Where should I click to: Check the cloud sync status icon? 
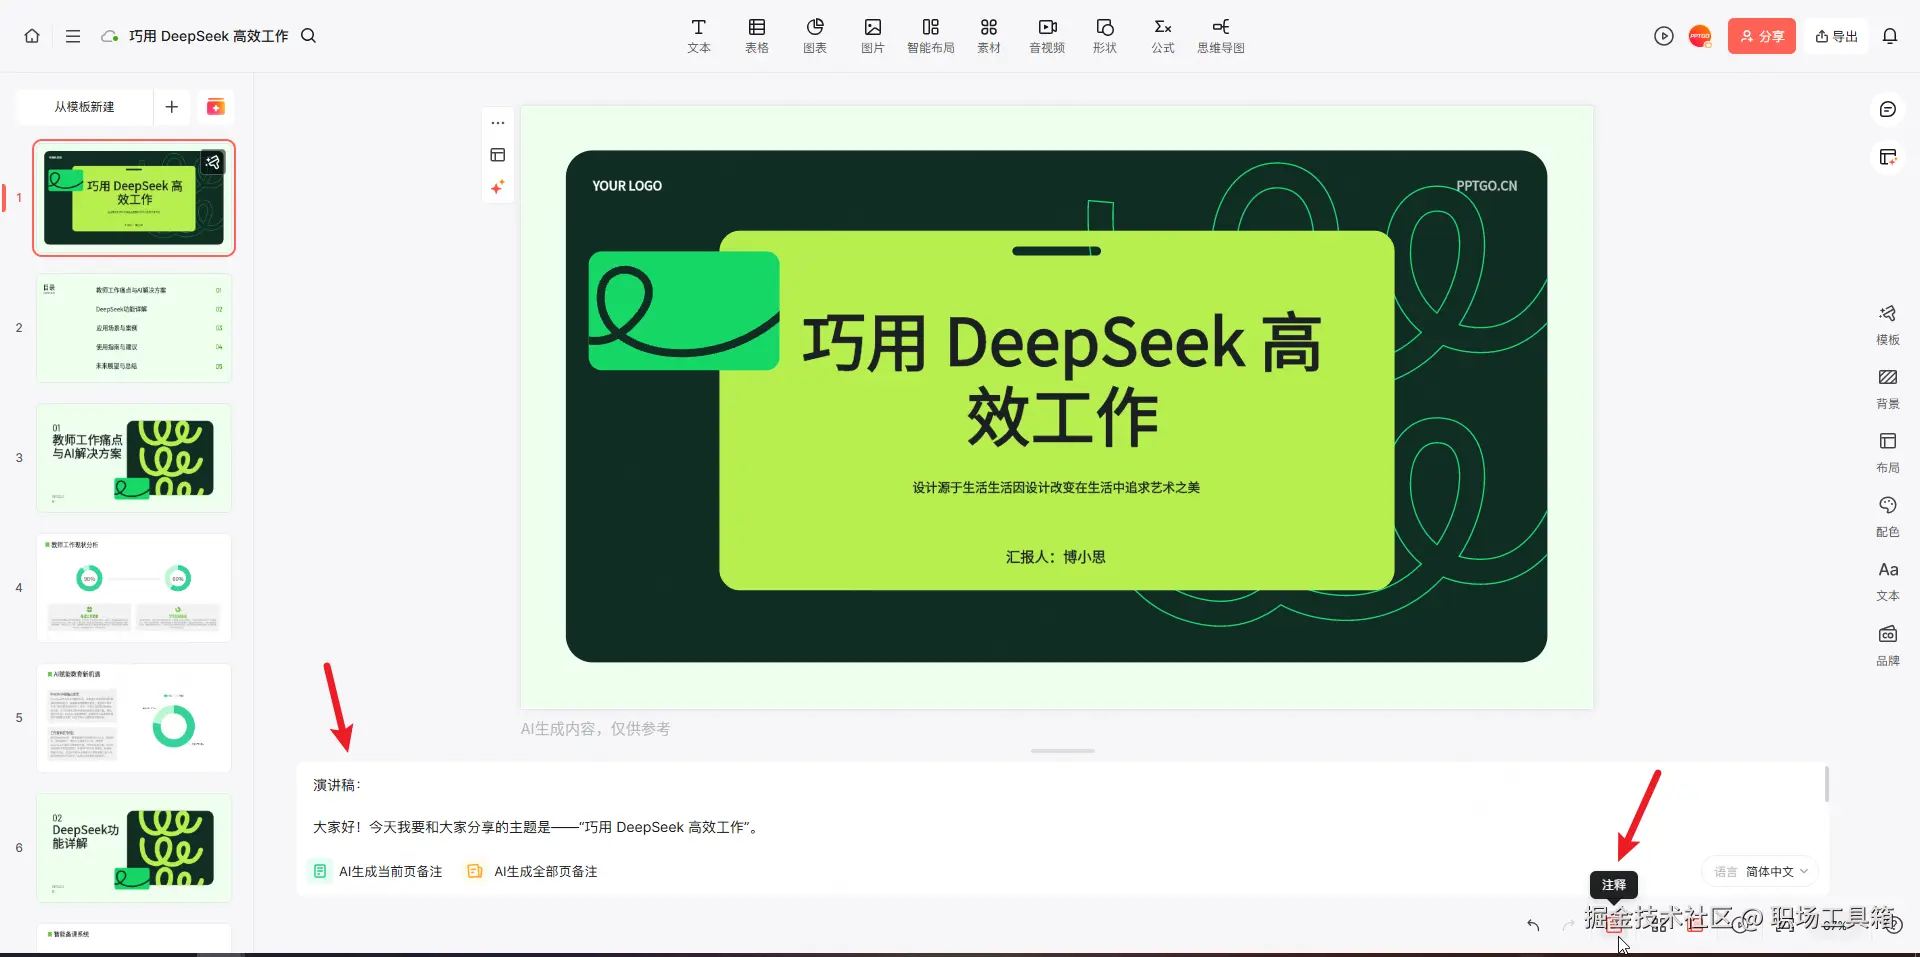[x=110, y=36]
